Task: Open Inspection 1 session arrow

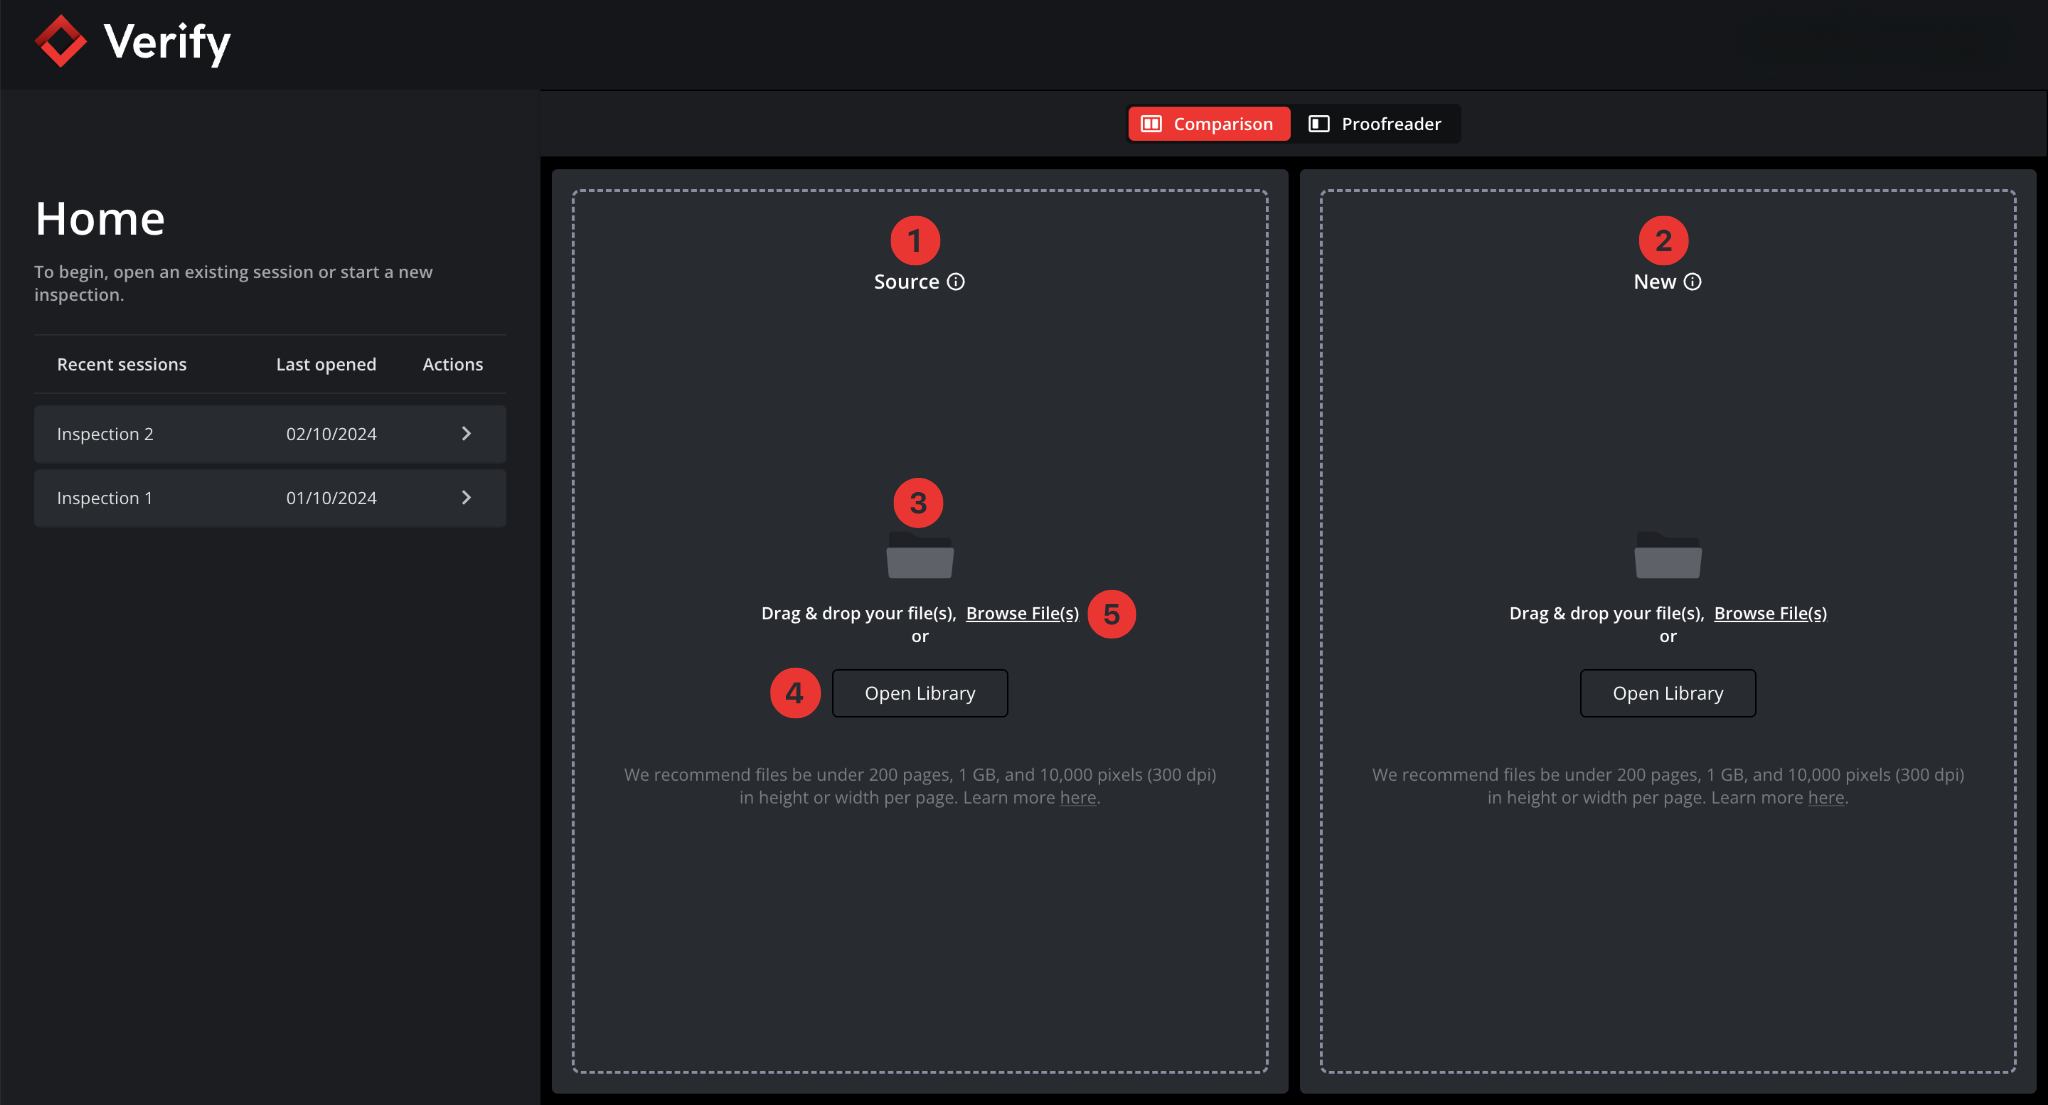Action: [466, 497]
